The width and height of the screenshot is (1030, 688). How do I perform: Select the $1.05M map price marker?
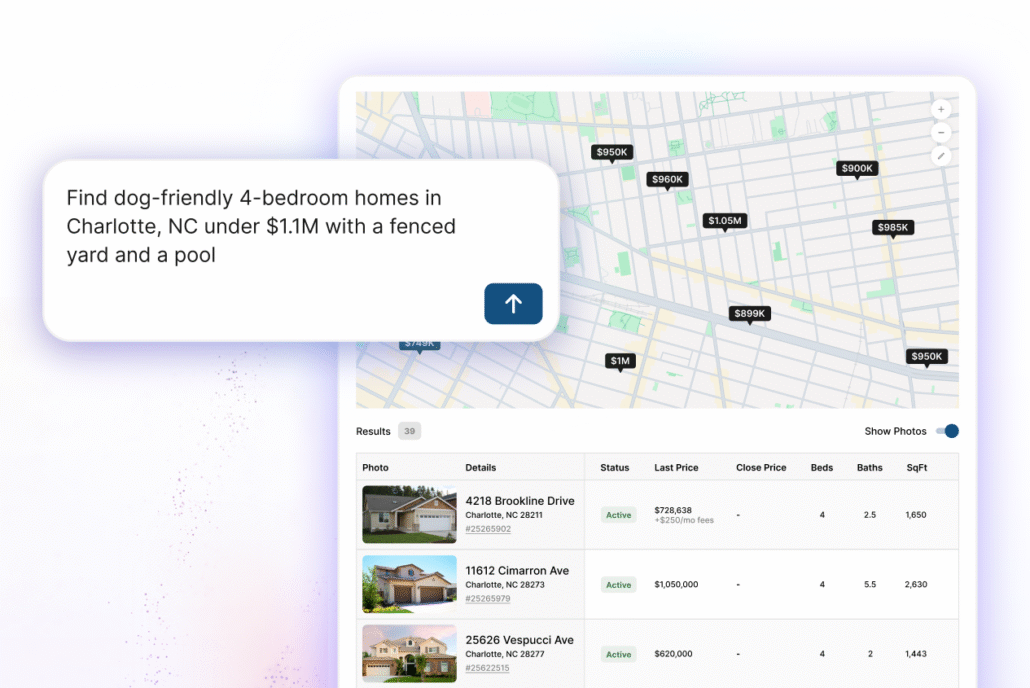pos(725,221)
